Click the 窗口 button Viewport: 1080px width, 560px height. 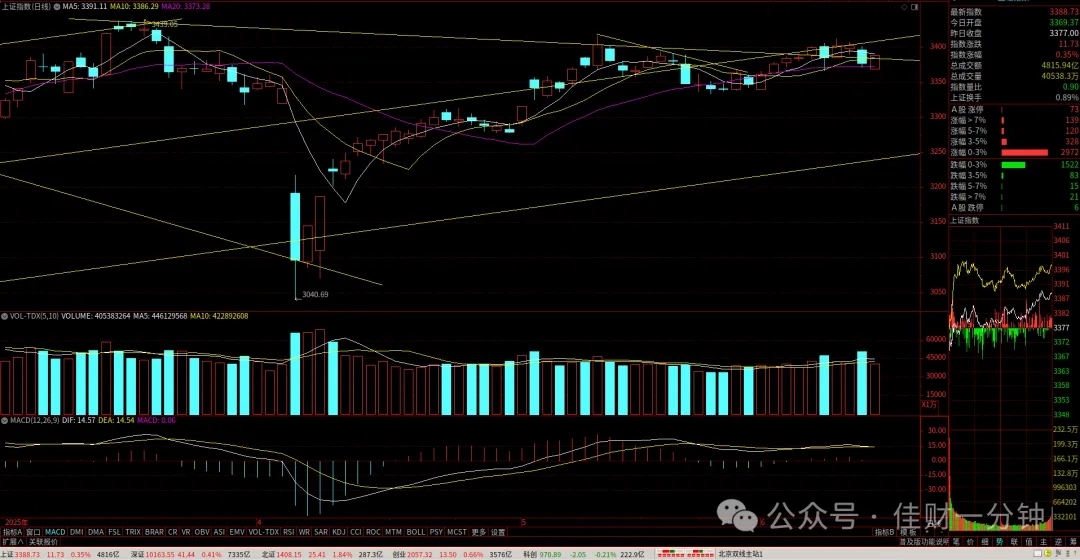[33, 532]
